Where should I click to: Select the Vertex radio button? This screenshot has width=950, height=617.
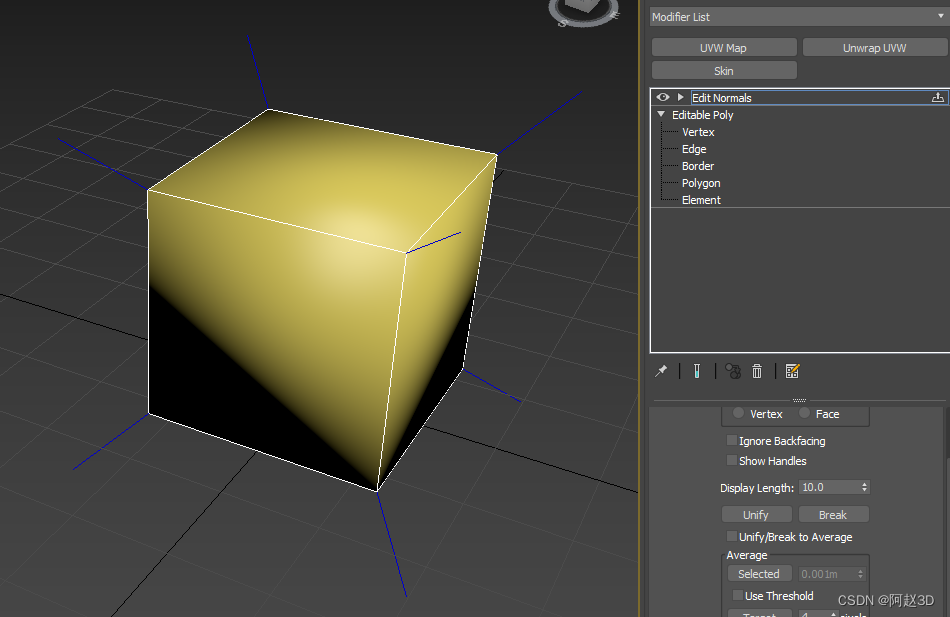[x=738, y=413]
